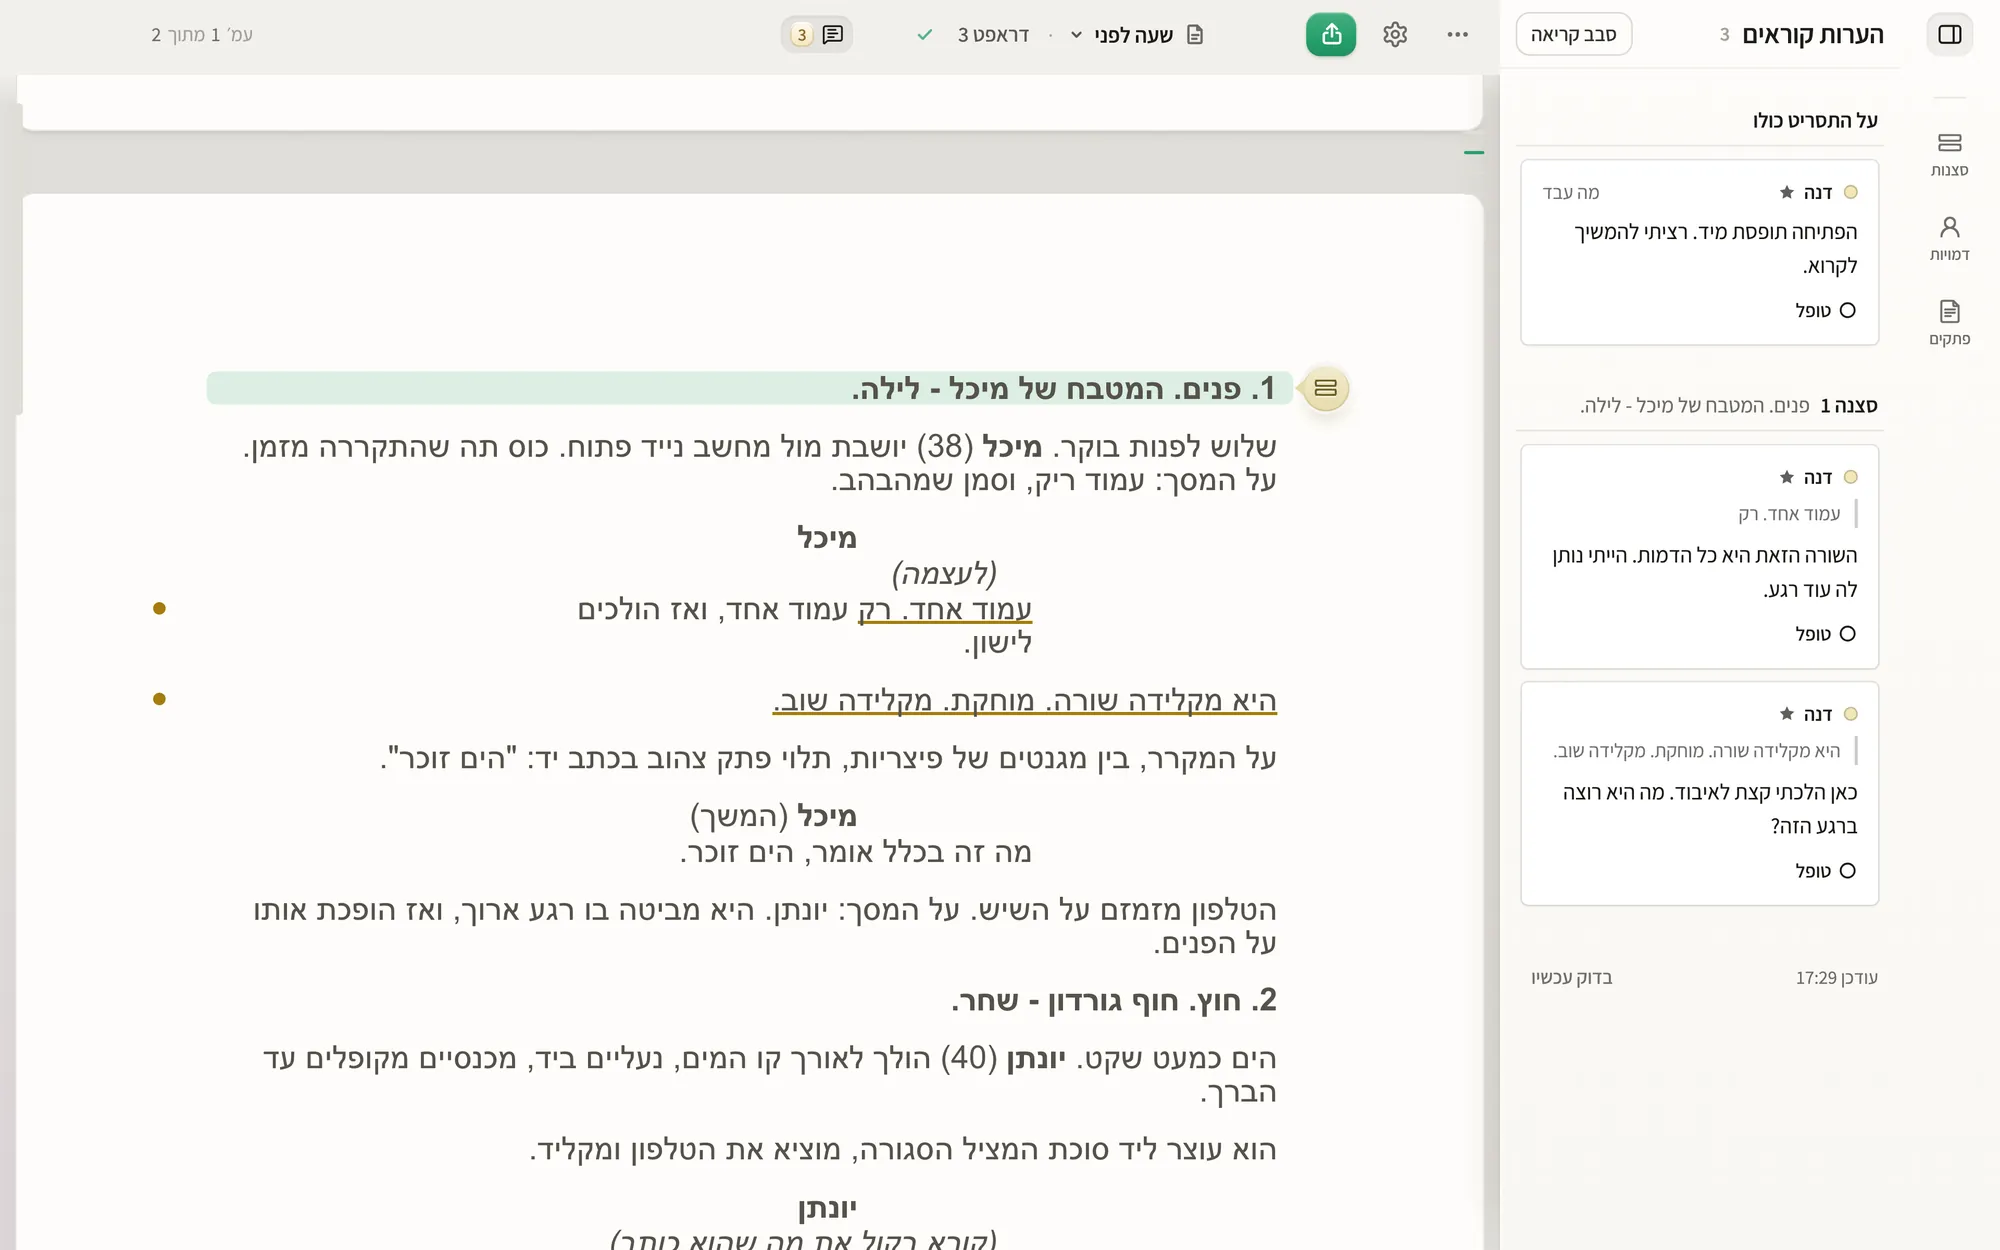Screen dimensions: 2000x1250
Task: Click בדוק עכשיו check now link
Action: pyautogui.click(x=1572, y=977)
